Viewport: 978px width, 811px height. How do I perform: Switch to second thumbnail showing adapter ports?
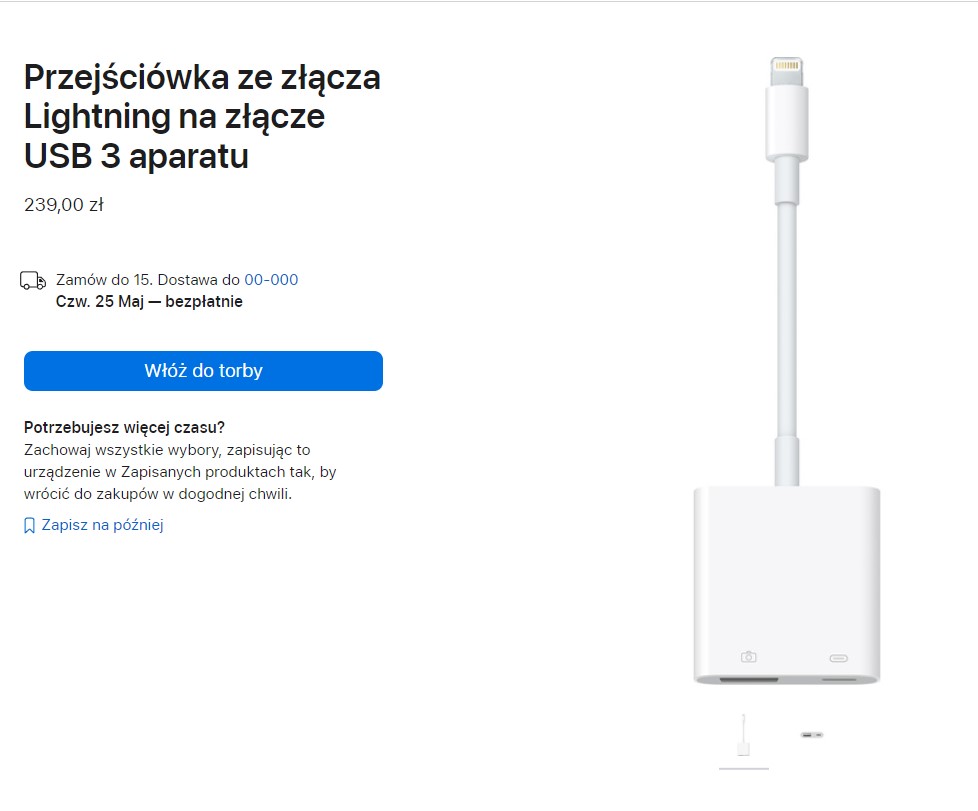(x=811, y=735)
